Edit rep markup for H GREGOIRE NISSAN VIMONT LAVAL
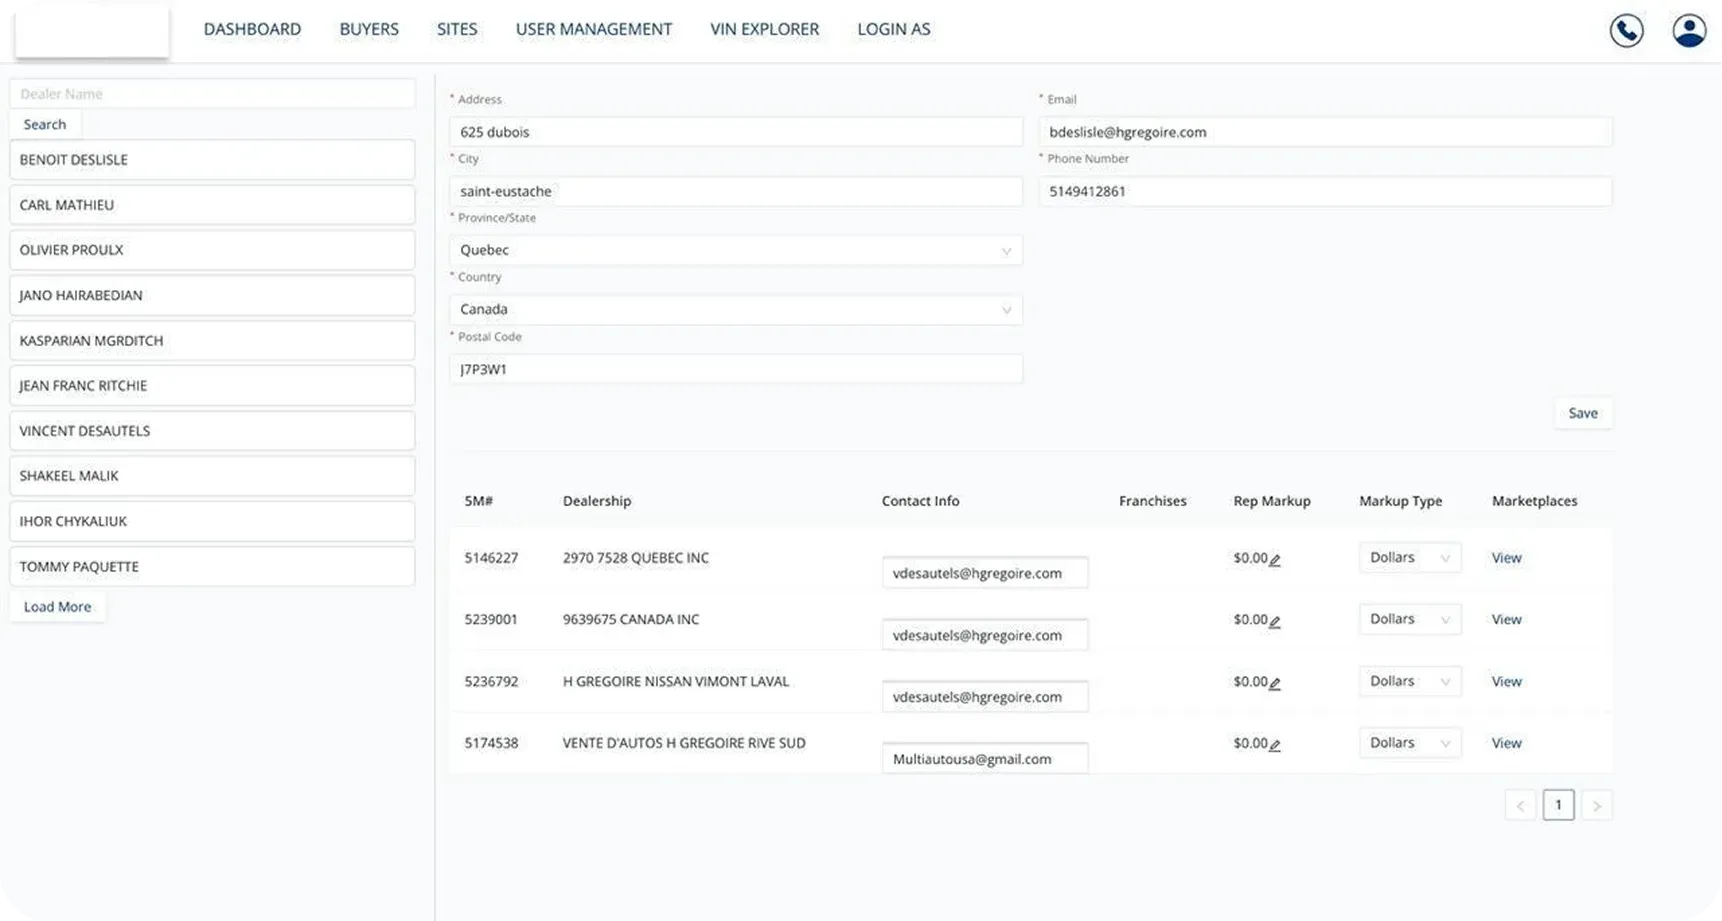Image resolution: width=1722 pixels, height=921 pixels. click(1275, 683)
